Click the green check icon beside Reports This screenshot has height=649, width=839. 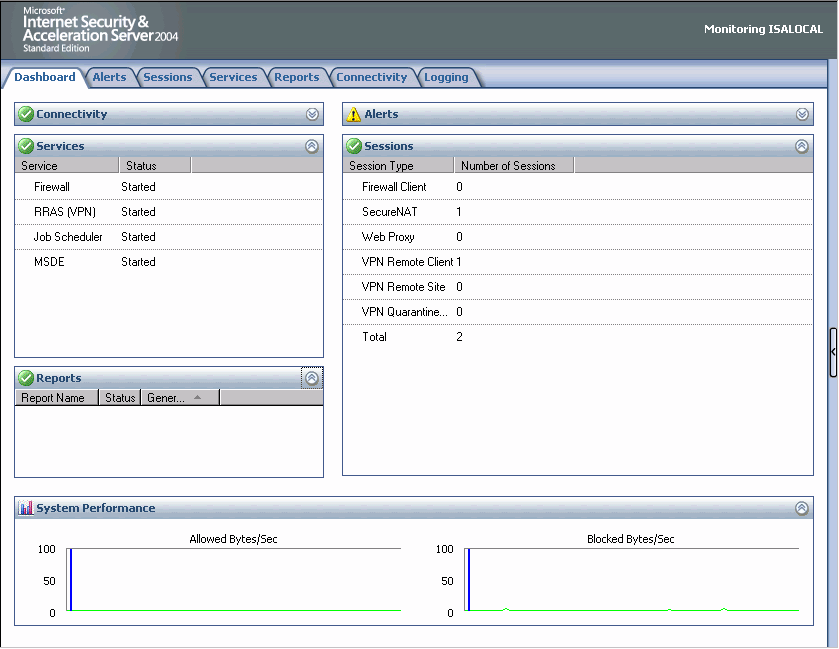[26, 379]
